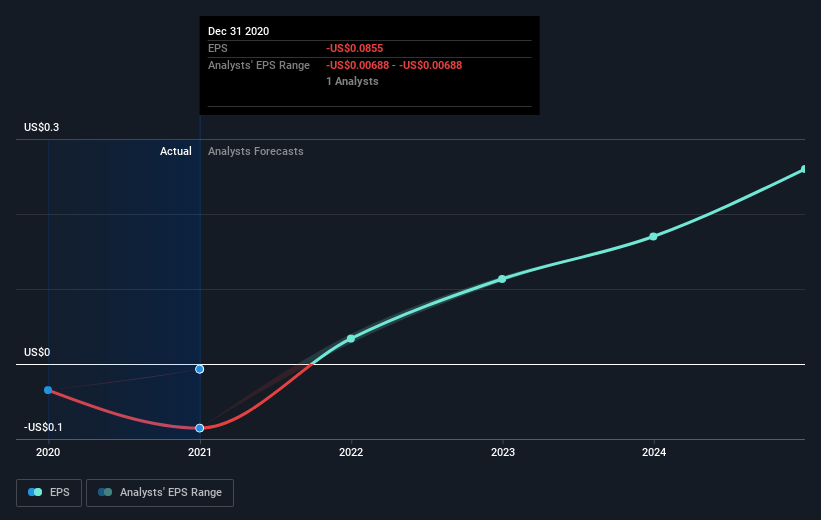Click the Analysts' EPS Range tooltip row label
The width and height of the screenshot is (821, 520).
coord(259,65)
